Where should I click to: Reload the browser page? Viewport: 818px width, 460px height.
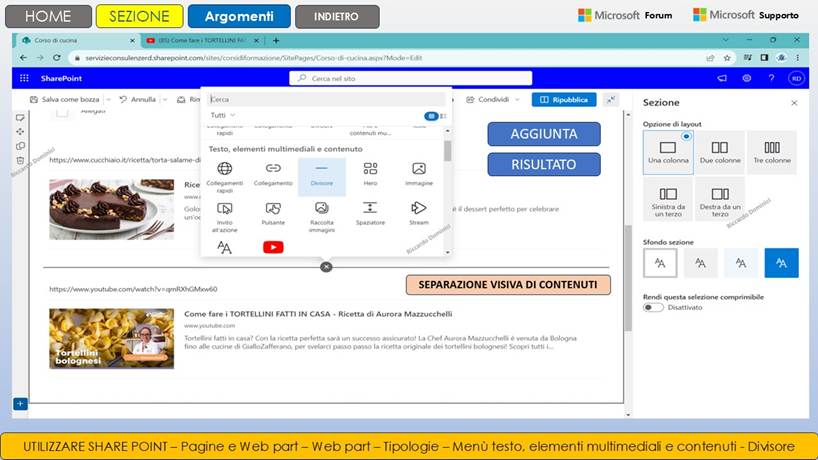[x=56, y=58]
